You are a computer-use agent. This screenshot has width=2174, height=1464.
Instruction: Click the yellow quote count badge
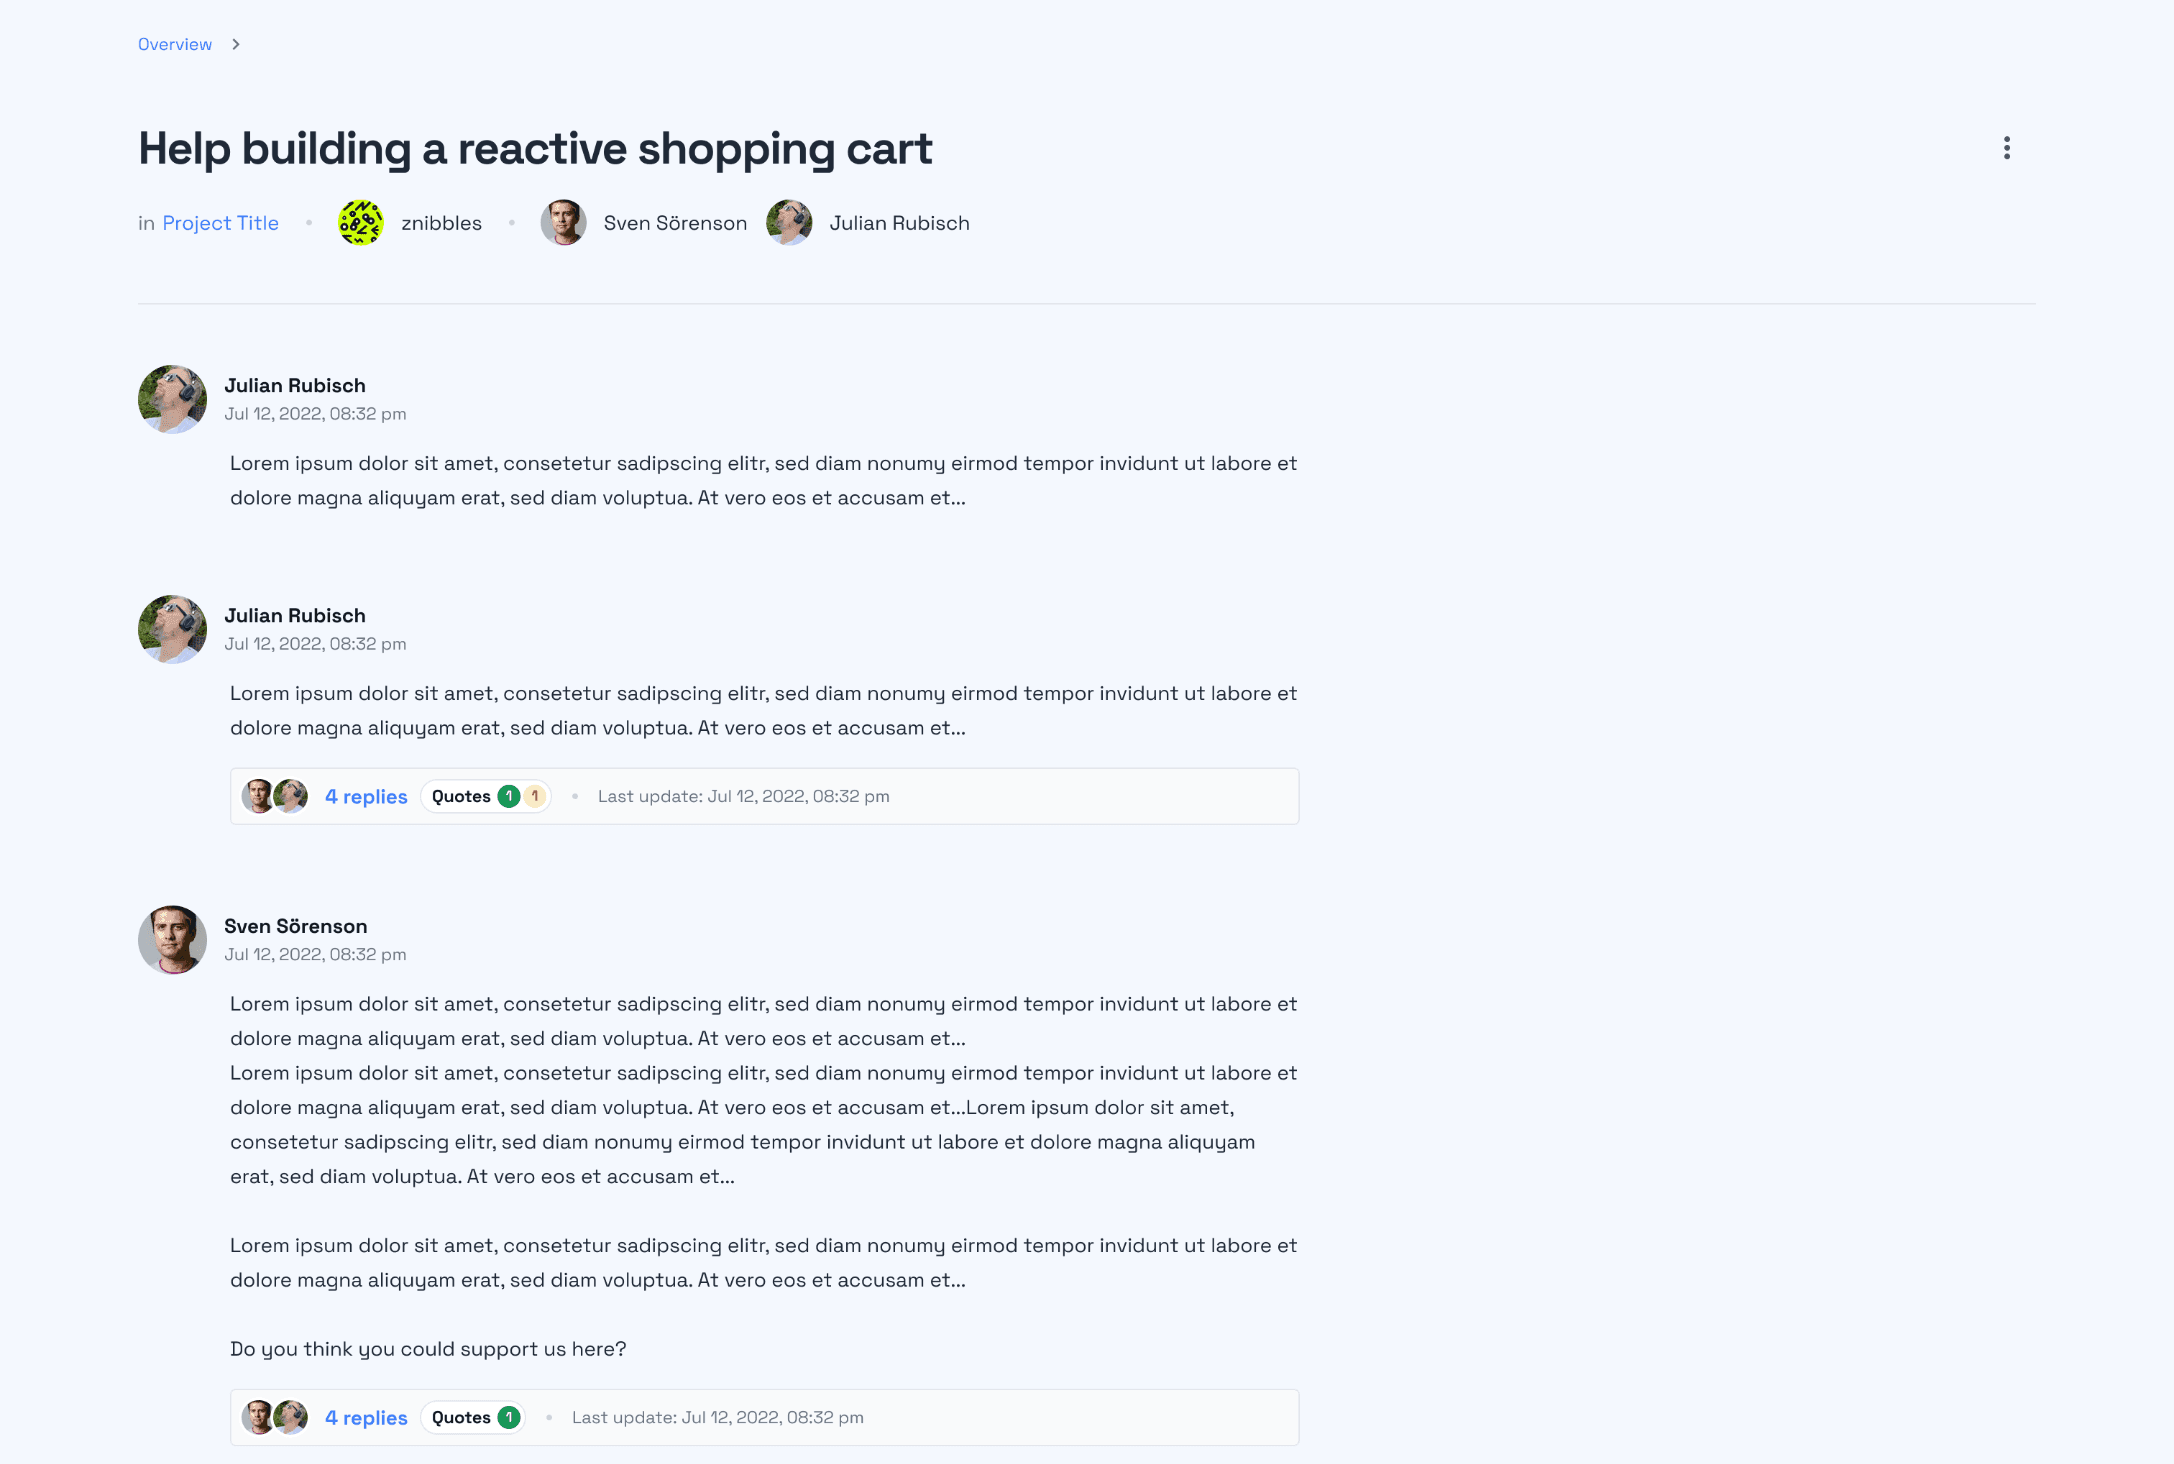535,796
